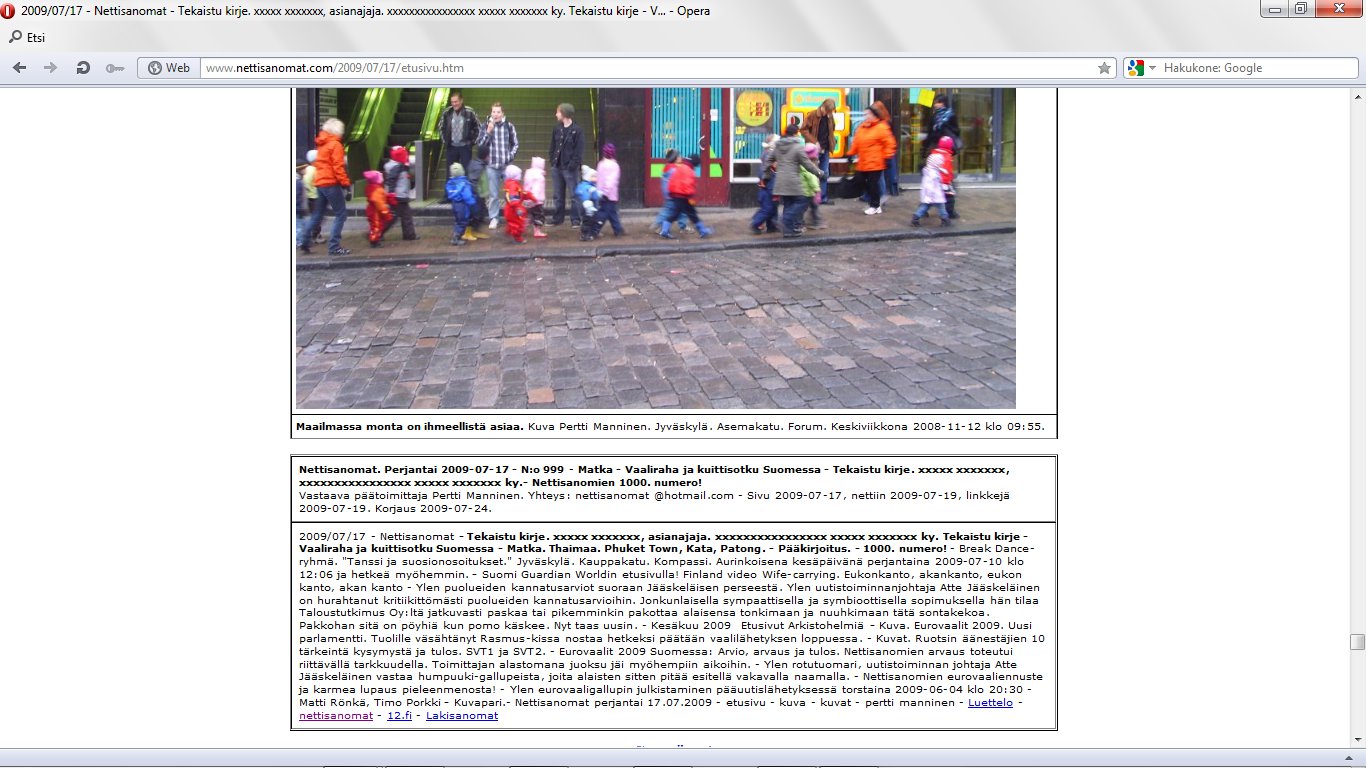This screenshot has width=1366, height=768.
Task: Bookmark page with the star icon
Action: tap(1104, 68)
